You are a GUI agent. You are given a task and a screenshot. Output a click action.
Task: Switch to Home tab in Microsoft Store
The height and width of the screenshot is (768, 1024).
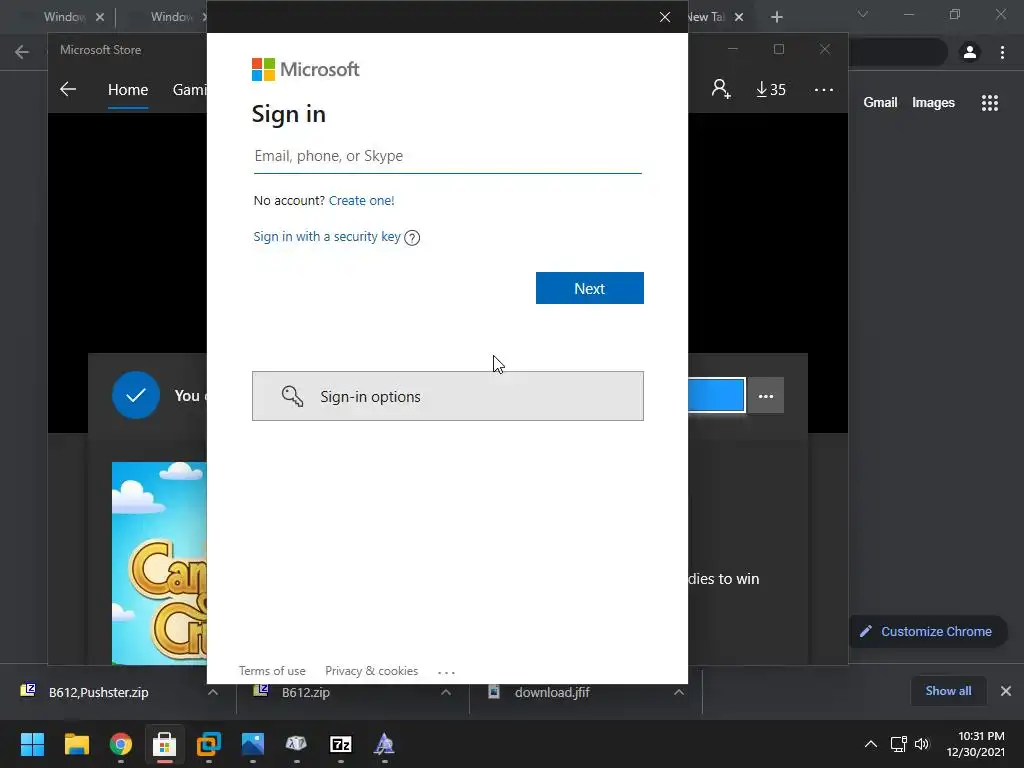[128, 89]
